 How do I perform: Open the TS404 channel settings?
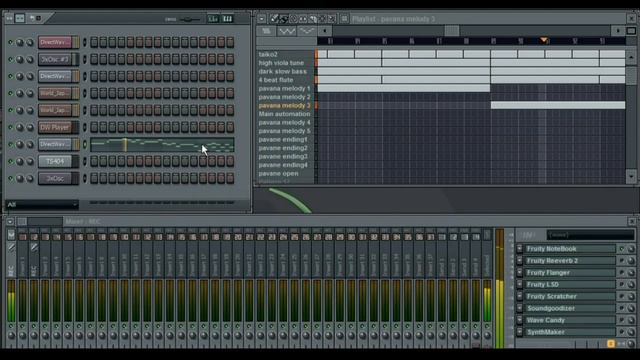tap(55, 162)
